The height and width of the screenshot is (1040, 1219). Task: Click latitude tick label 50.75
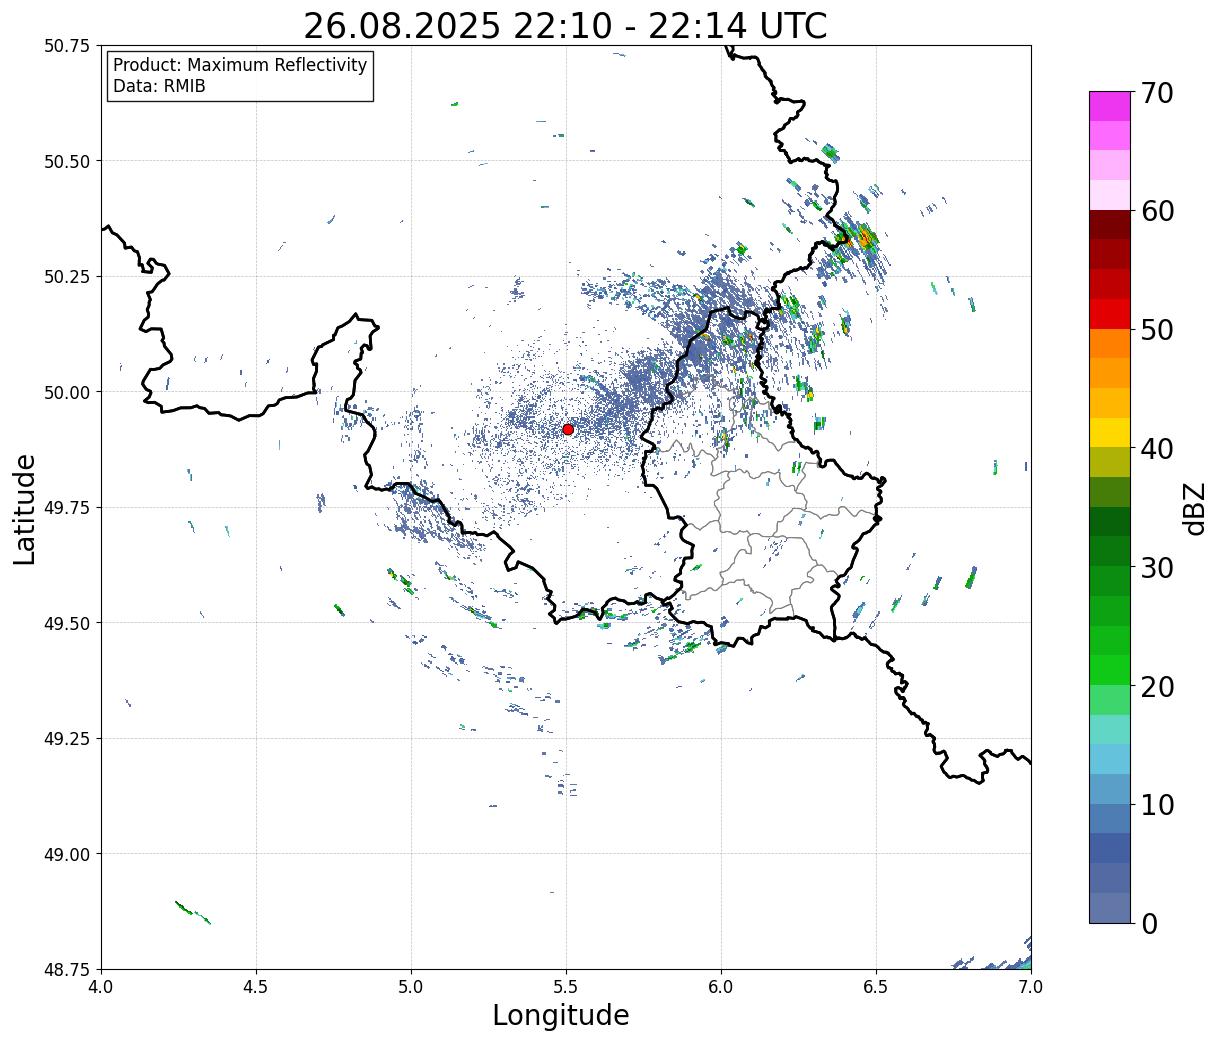[x=67, y=46]
